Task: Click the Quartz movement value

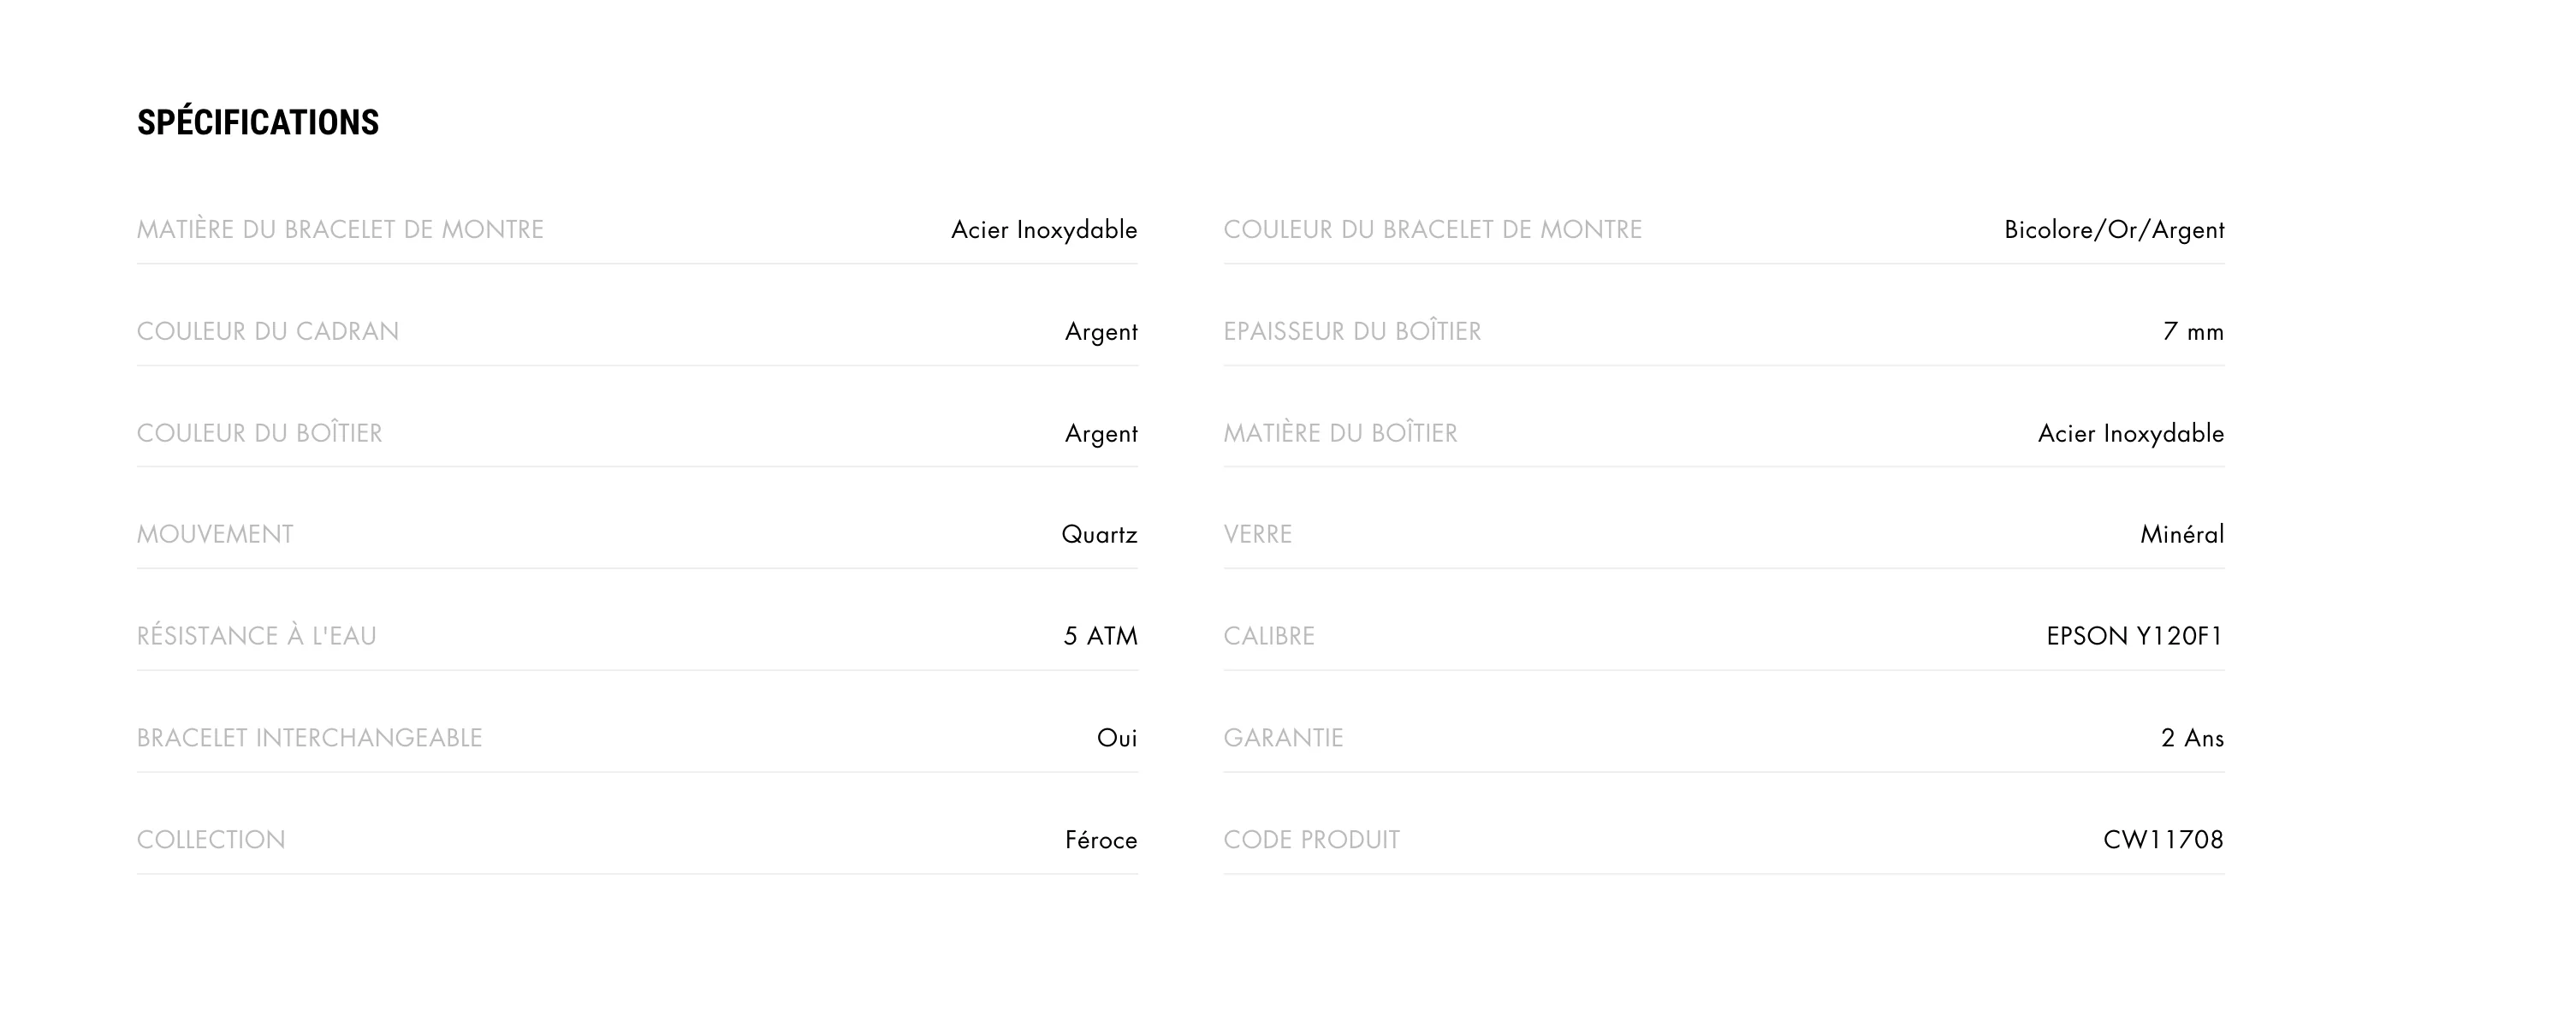Action: (x=1099, y=535)
